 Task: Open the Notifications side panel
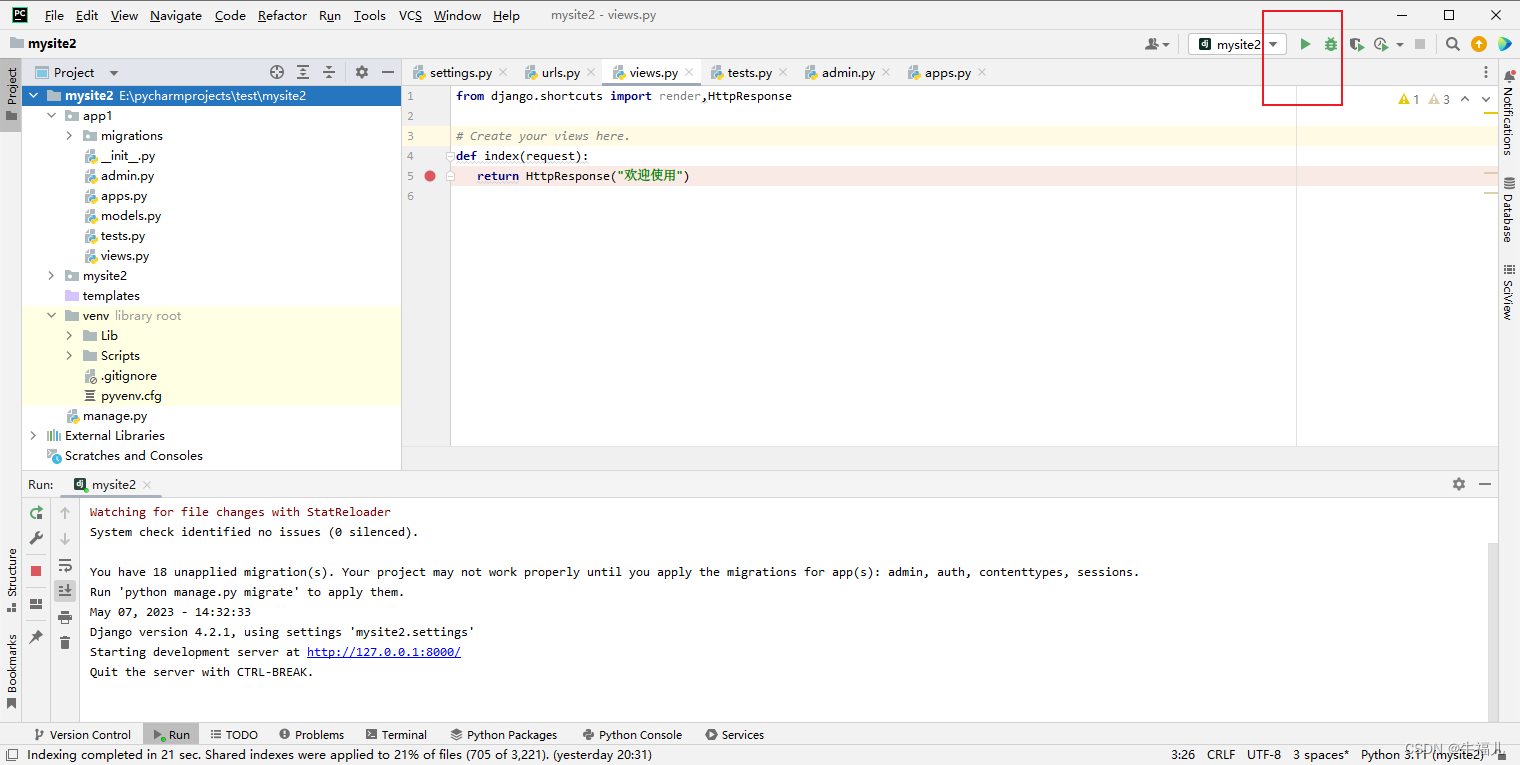[1508, 112]
